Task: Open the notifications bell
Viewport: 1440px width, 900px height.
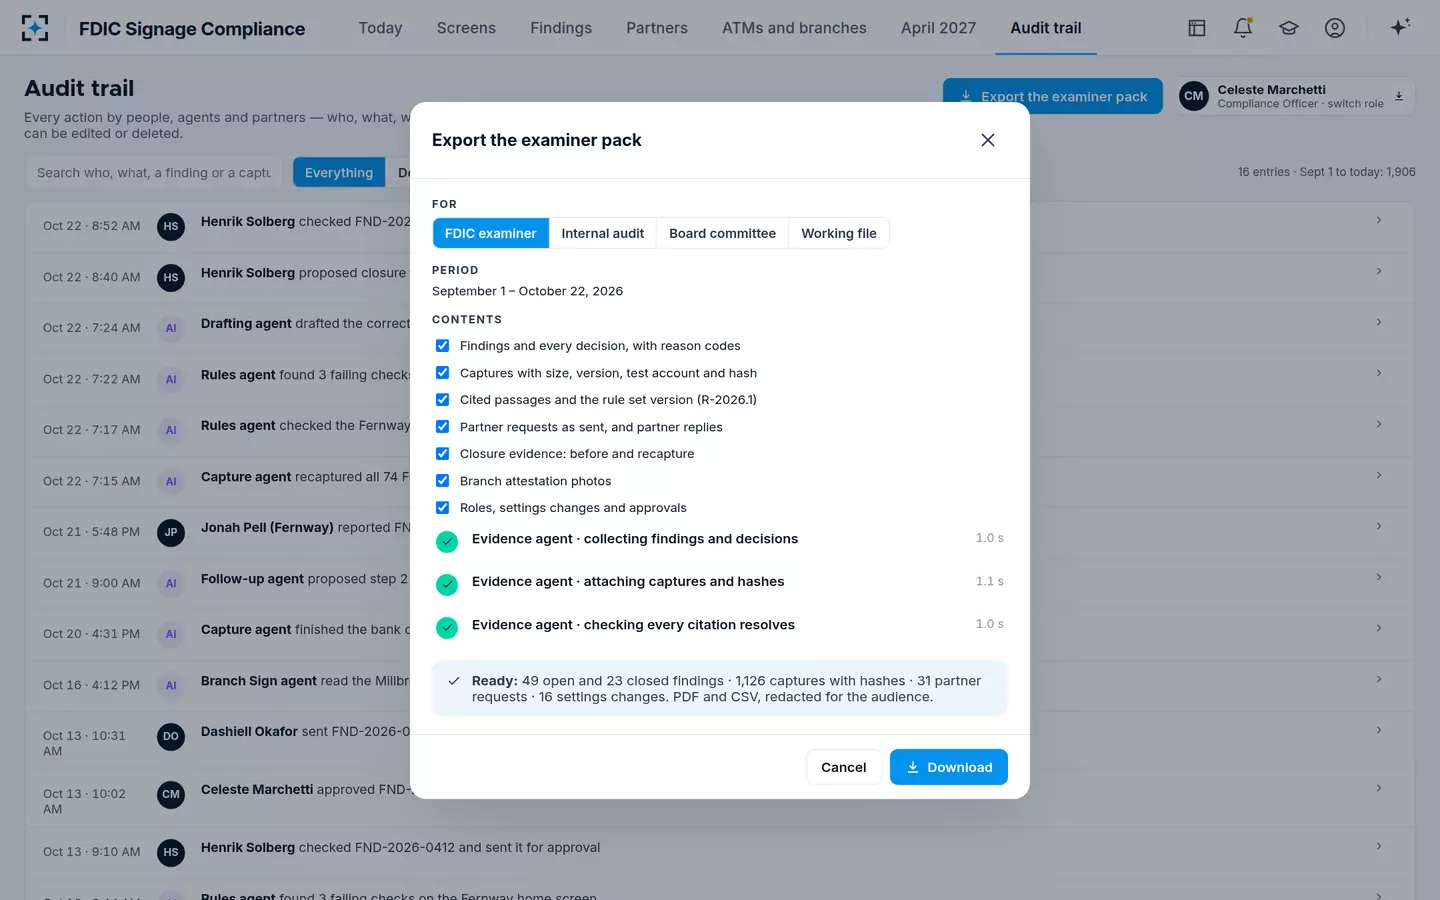Action: [1243, 28]
